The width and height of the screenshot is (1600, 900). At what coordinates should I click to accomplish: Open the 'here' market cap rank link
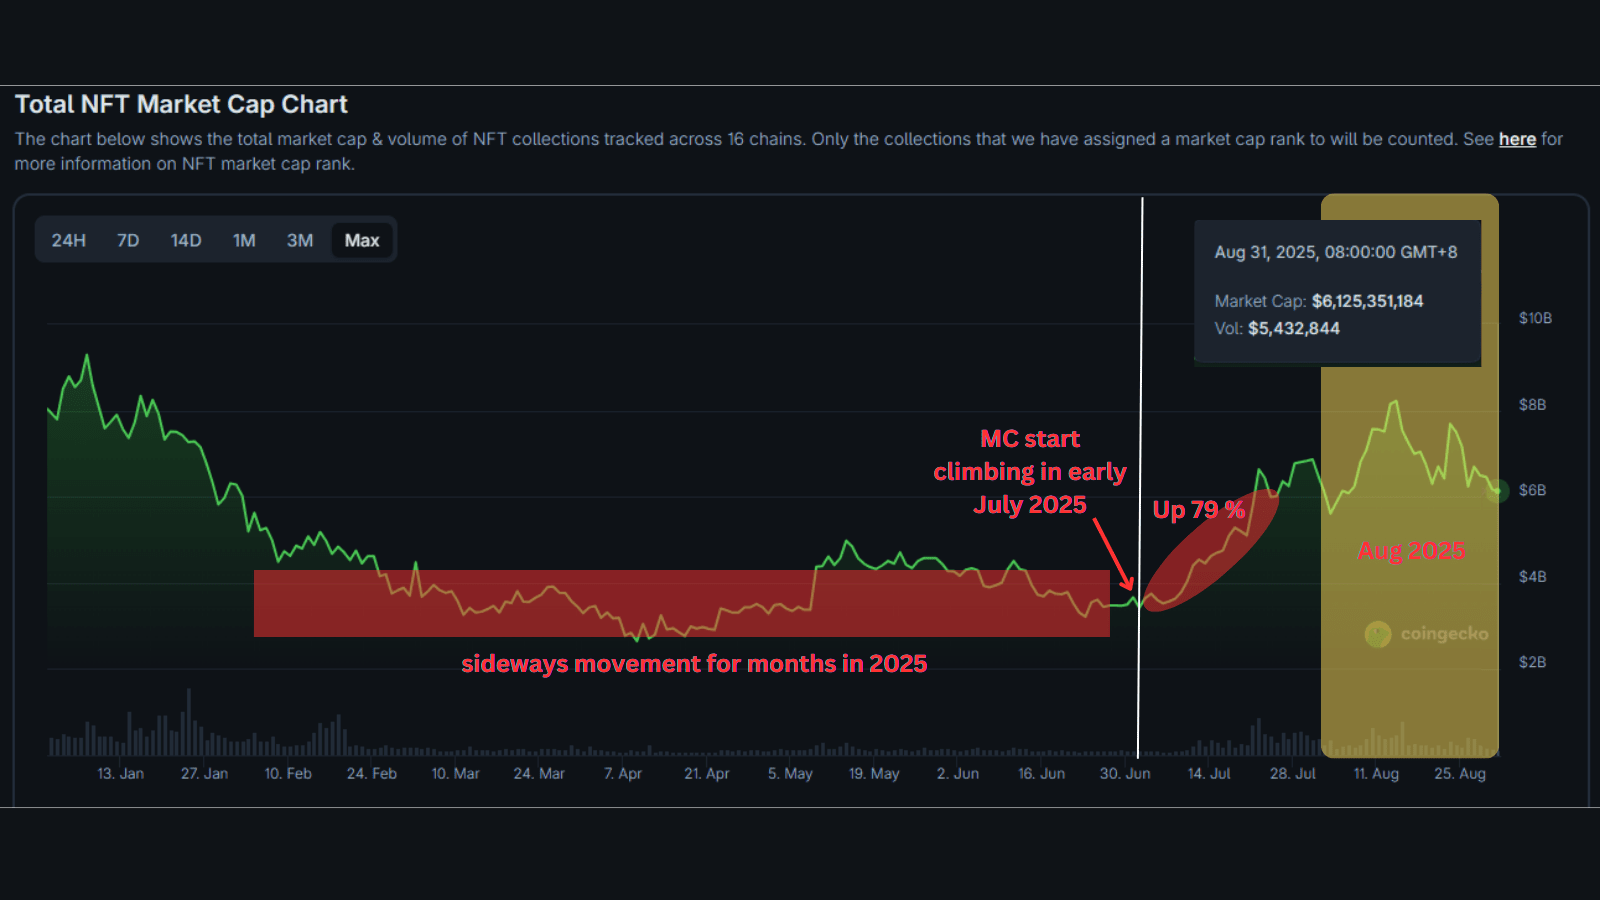1517,139
